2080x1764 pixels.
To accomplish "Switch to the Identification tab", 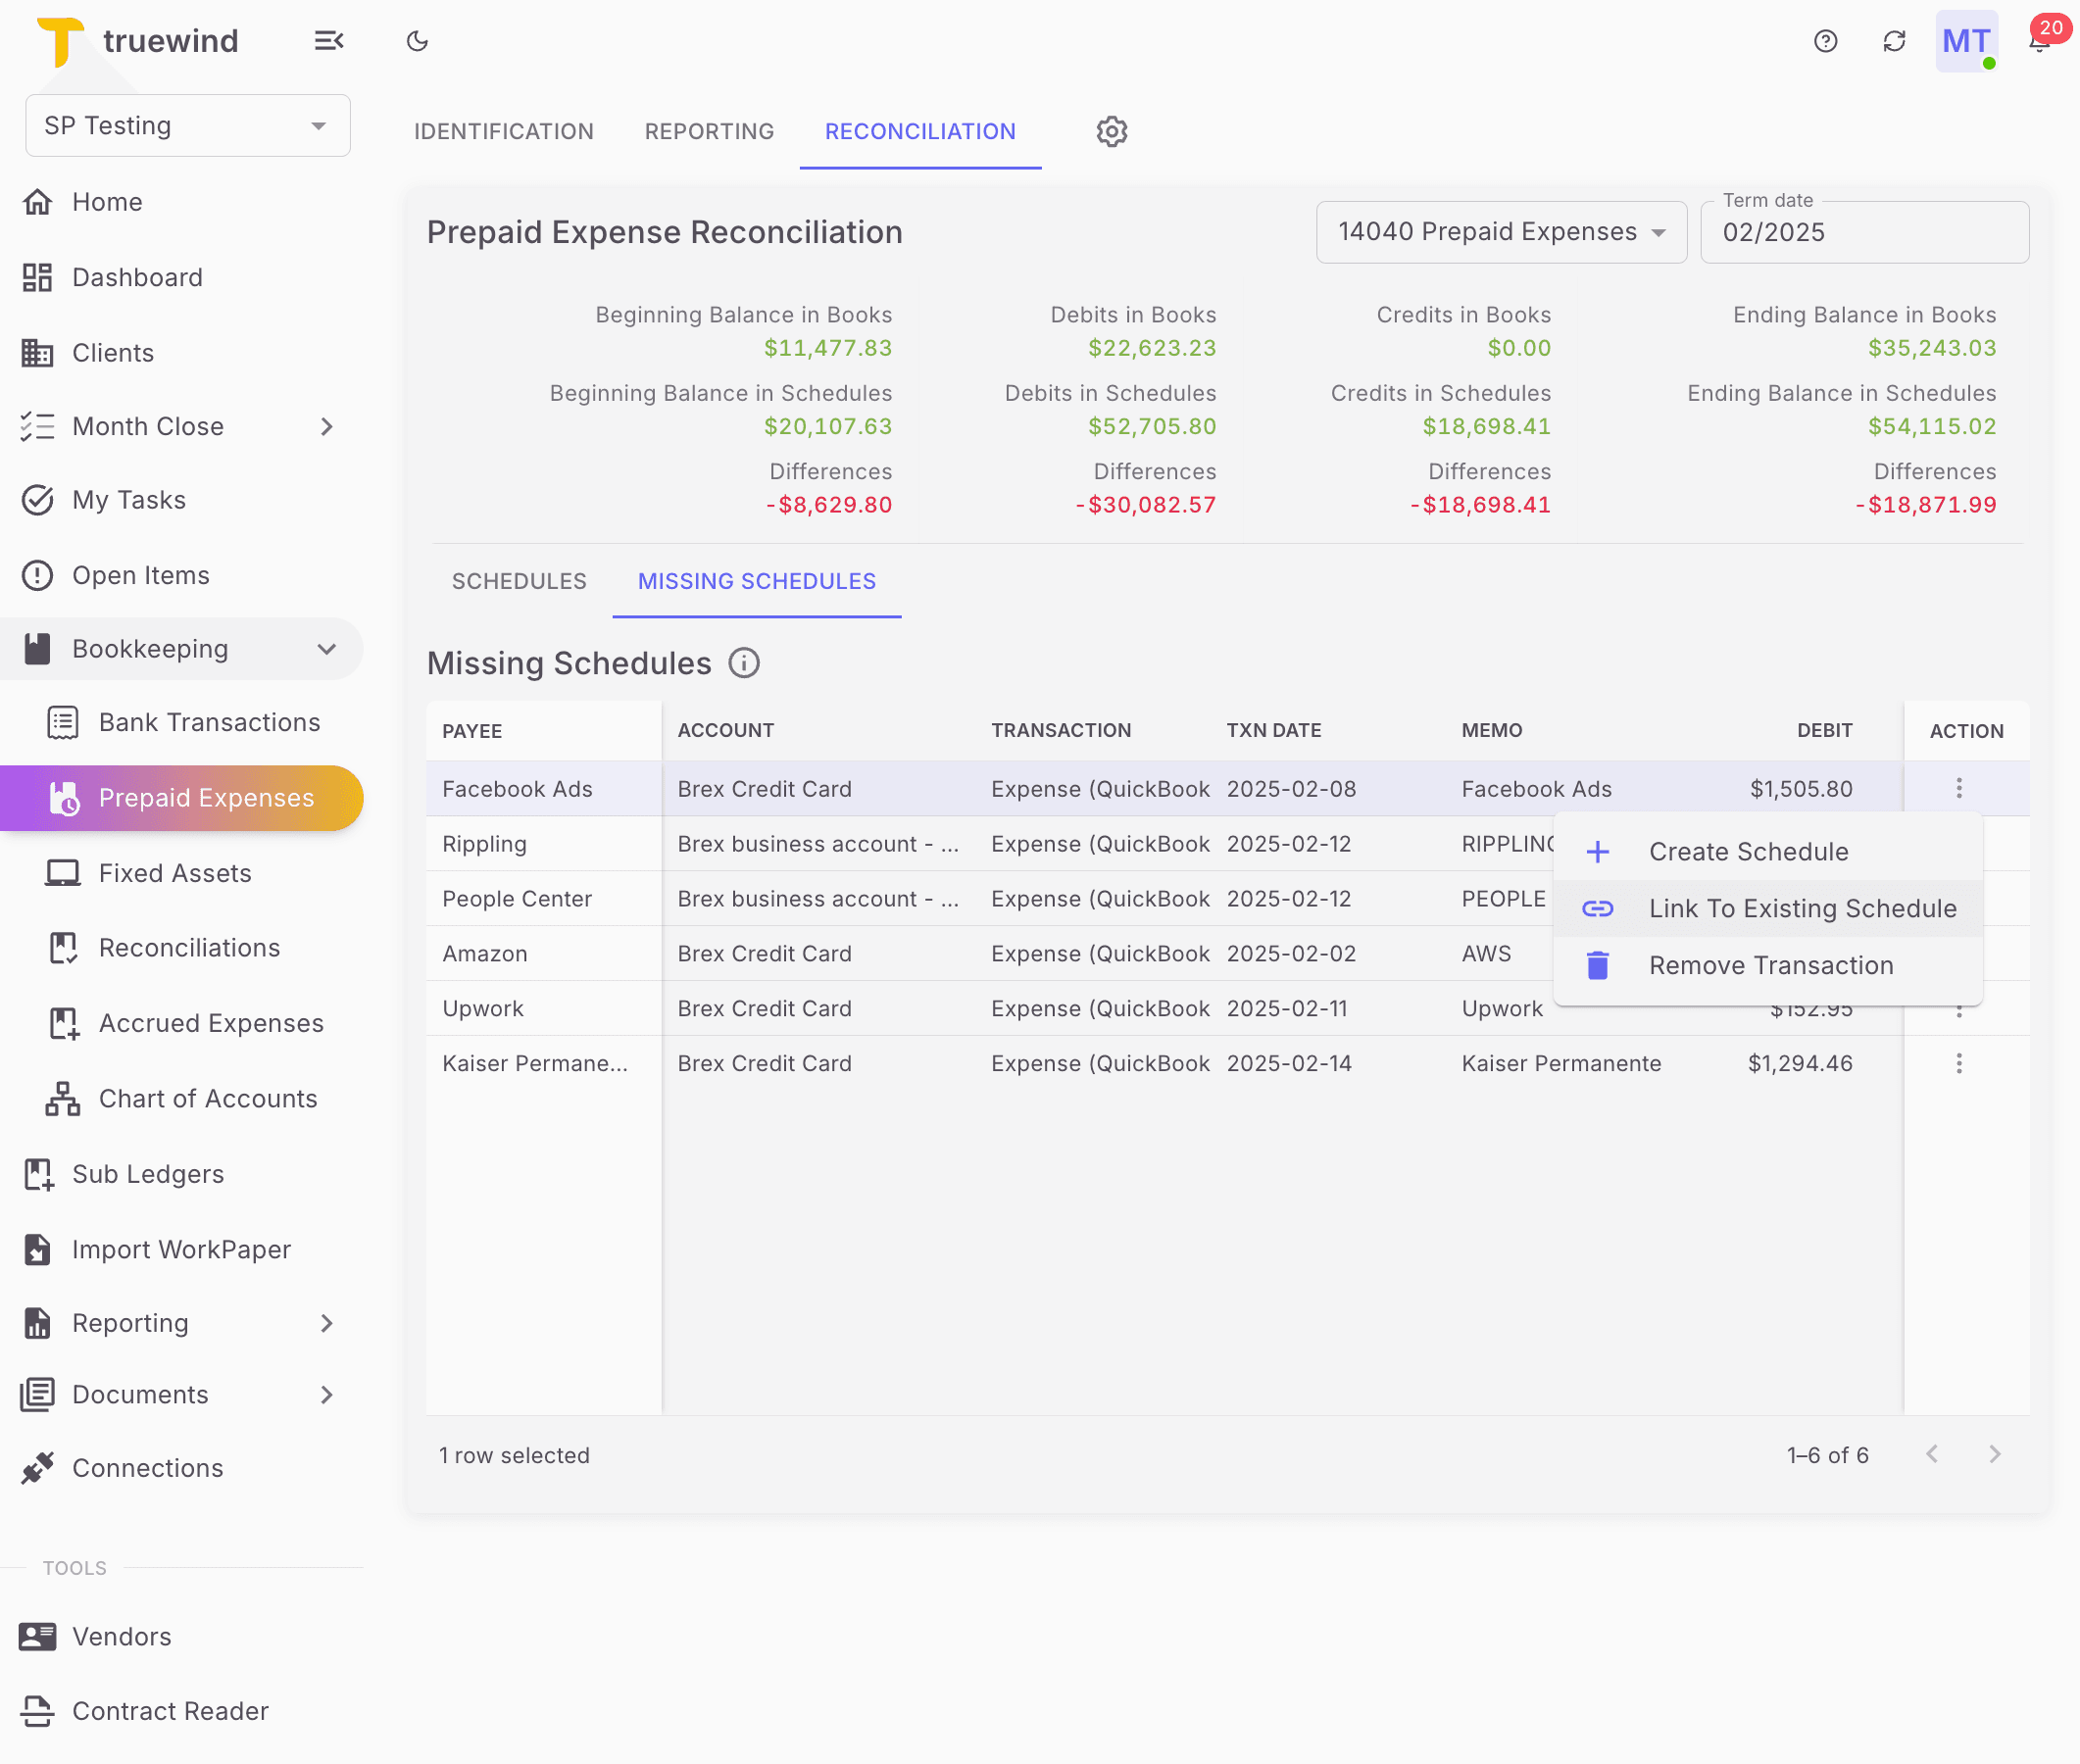I will [x=503, y=131].
